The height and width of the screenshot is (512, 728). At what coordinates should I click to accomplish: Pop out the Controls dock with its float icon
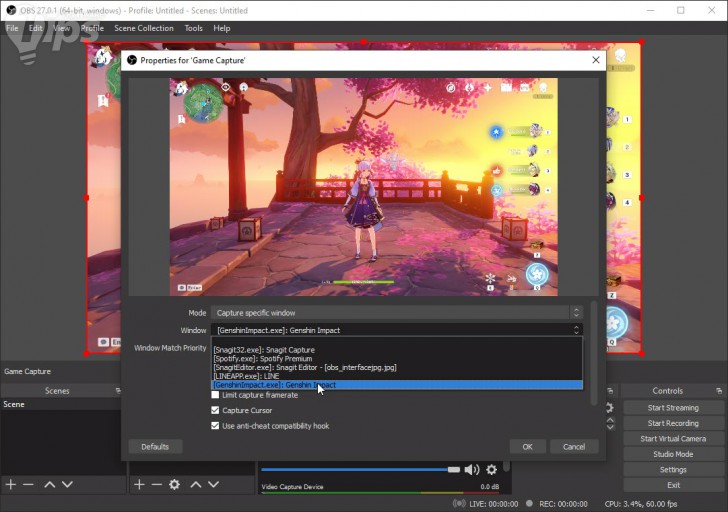(719, 391)
